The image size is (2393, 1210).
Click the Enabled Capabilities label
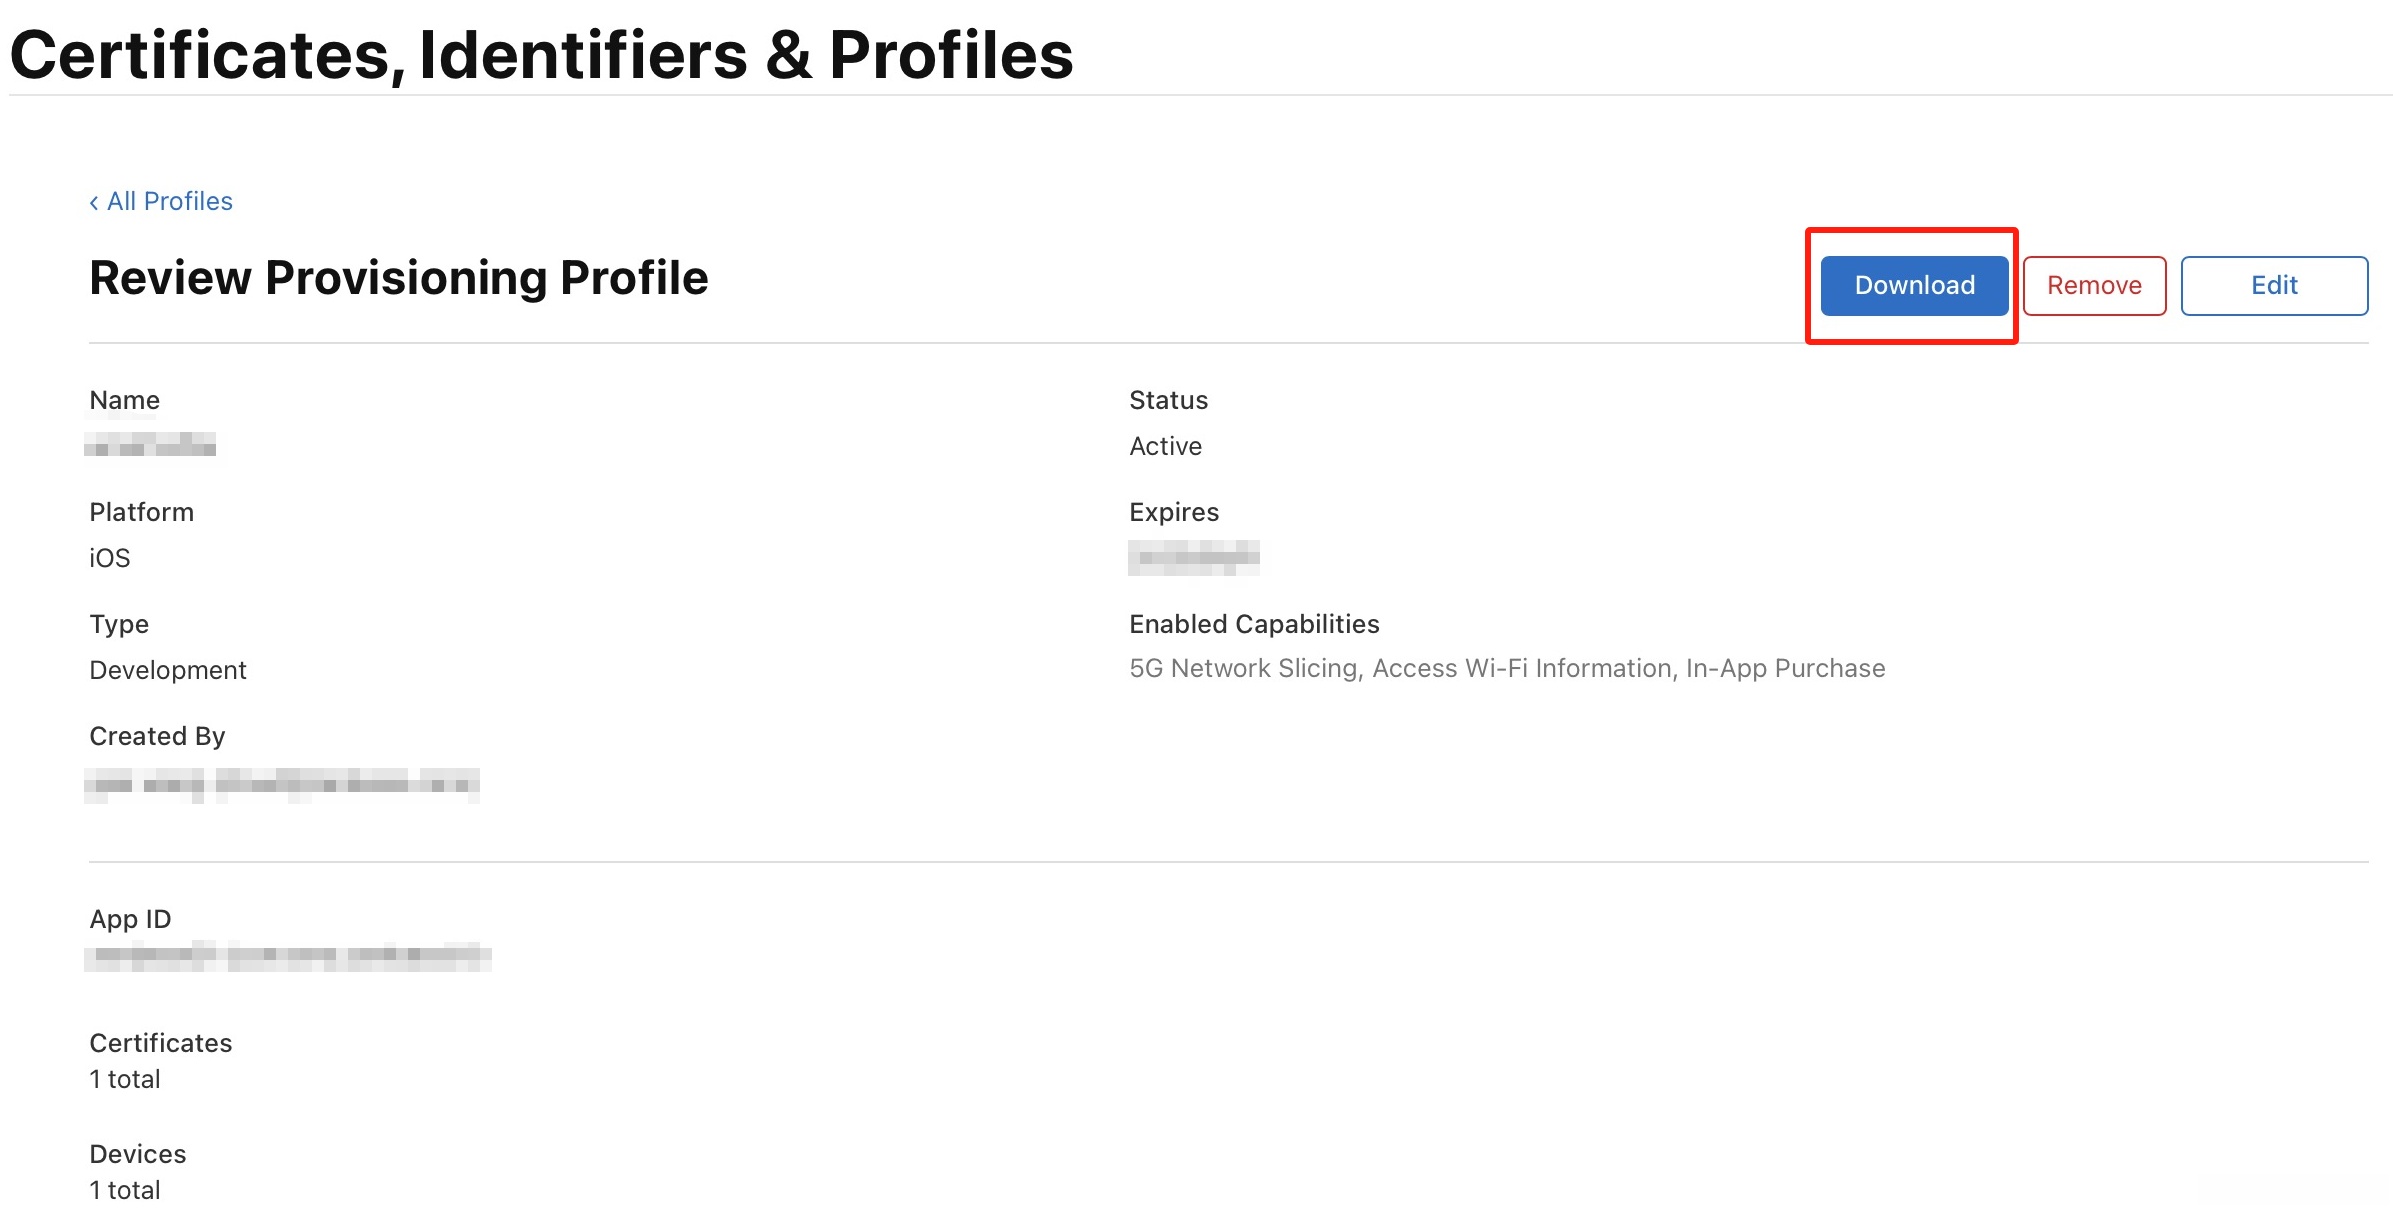click(x=1254, y=624)
